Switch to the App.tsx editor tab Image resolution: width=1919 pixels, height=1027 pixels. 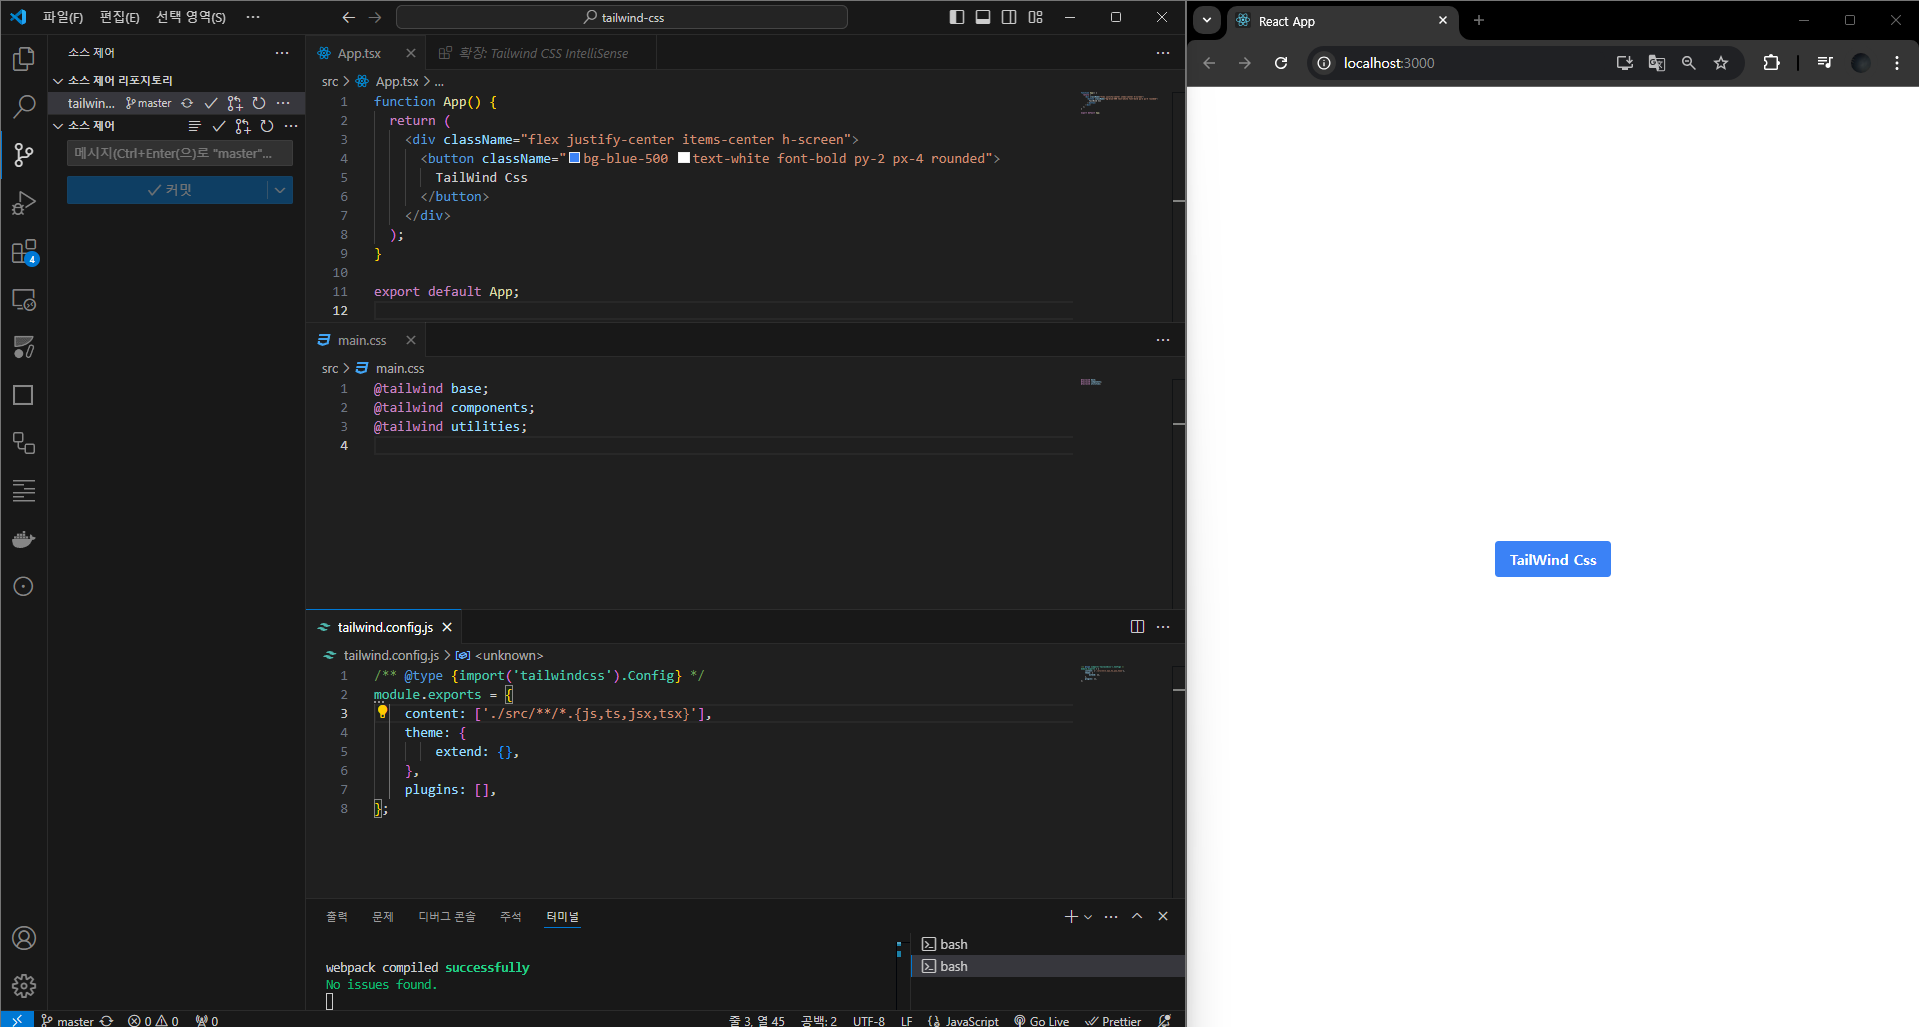coord(359,53)
